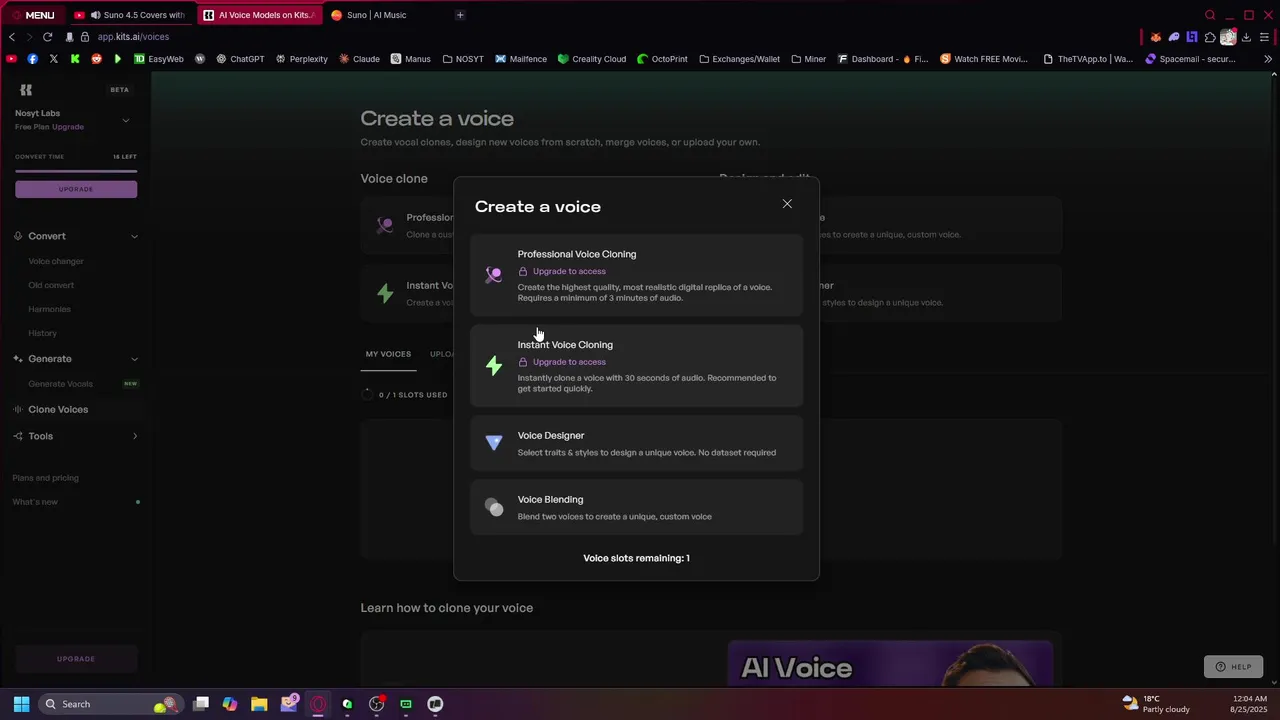
Task: Click the Opera browser taskbar icon
Action: pos(318,704)
